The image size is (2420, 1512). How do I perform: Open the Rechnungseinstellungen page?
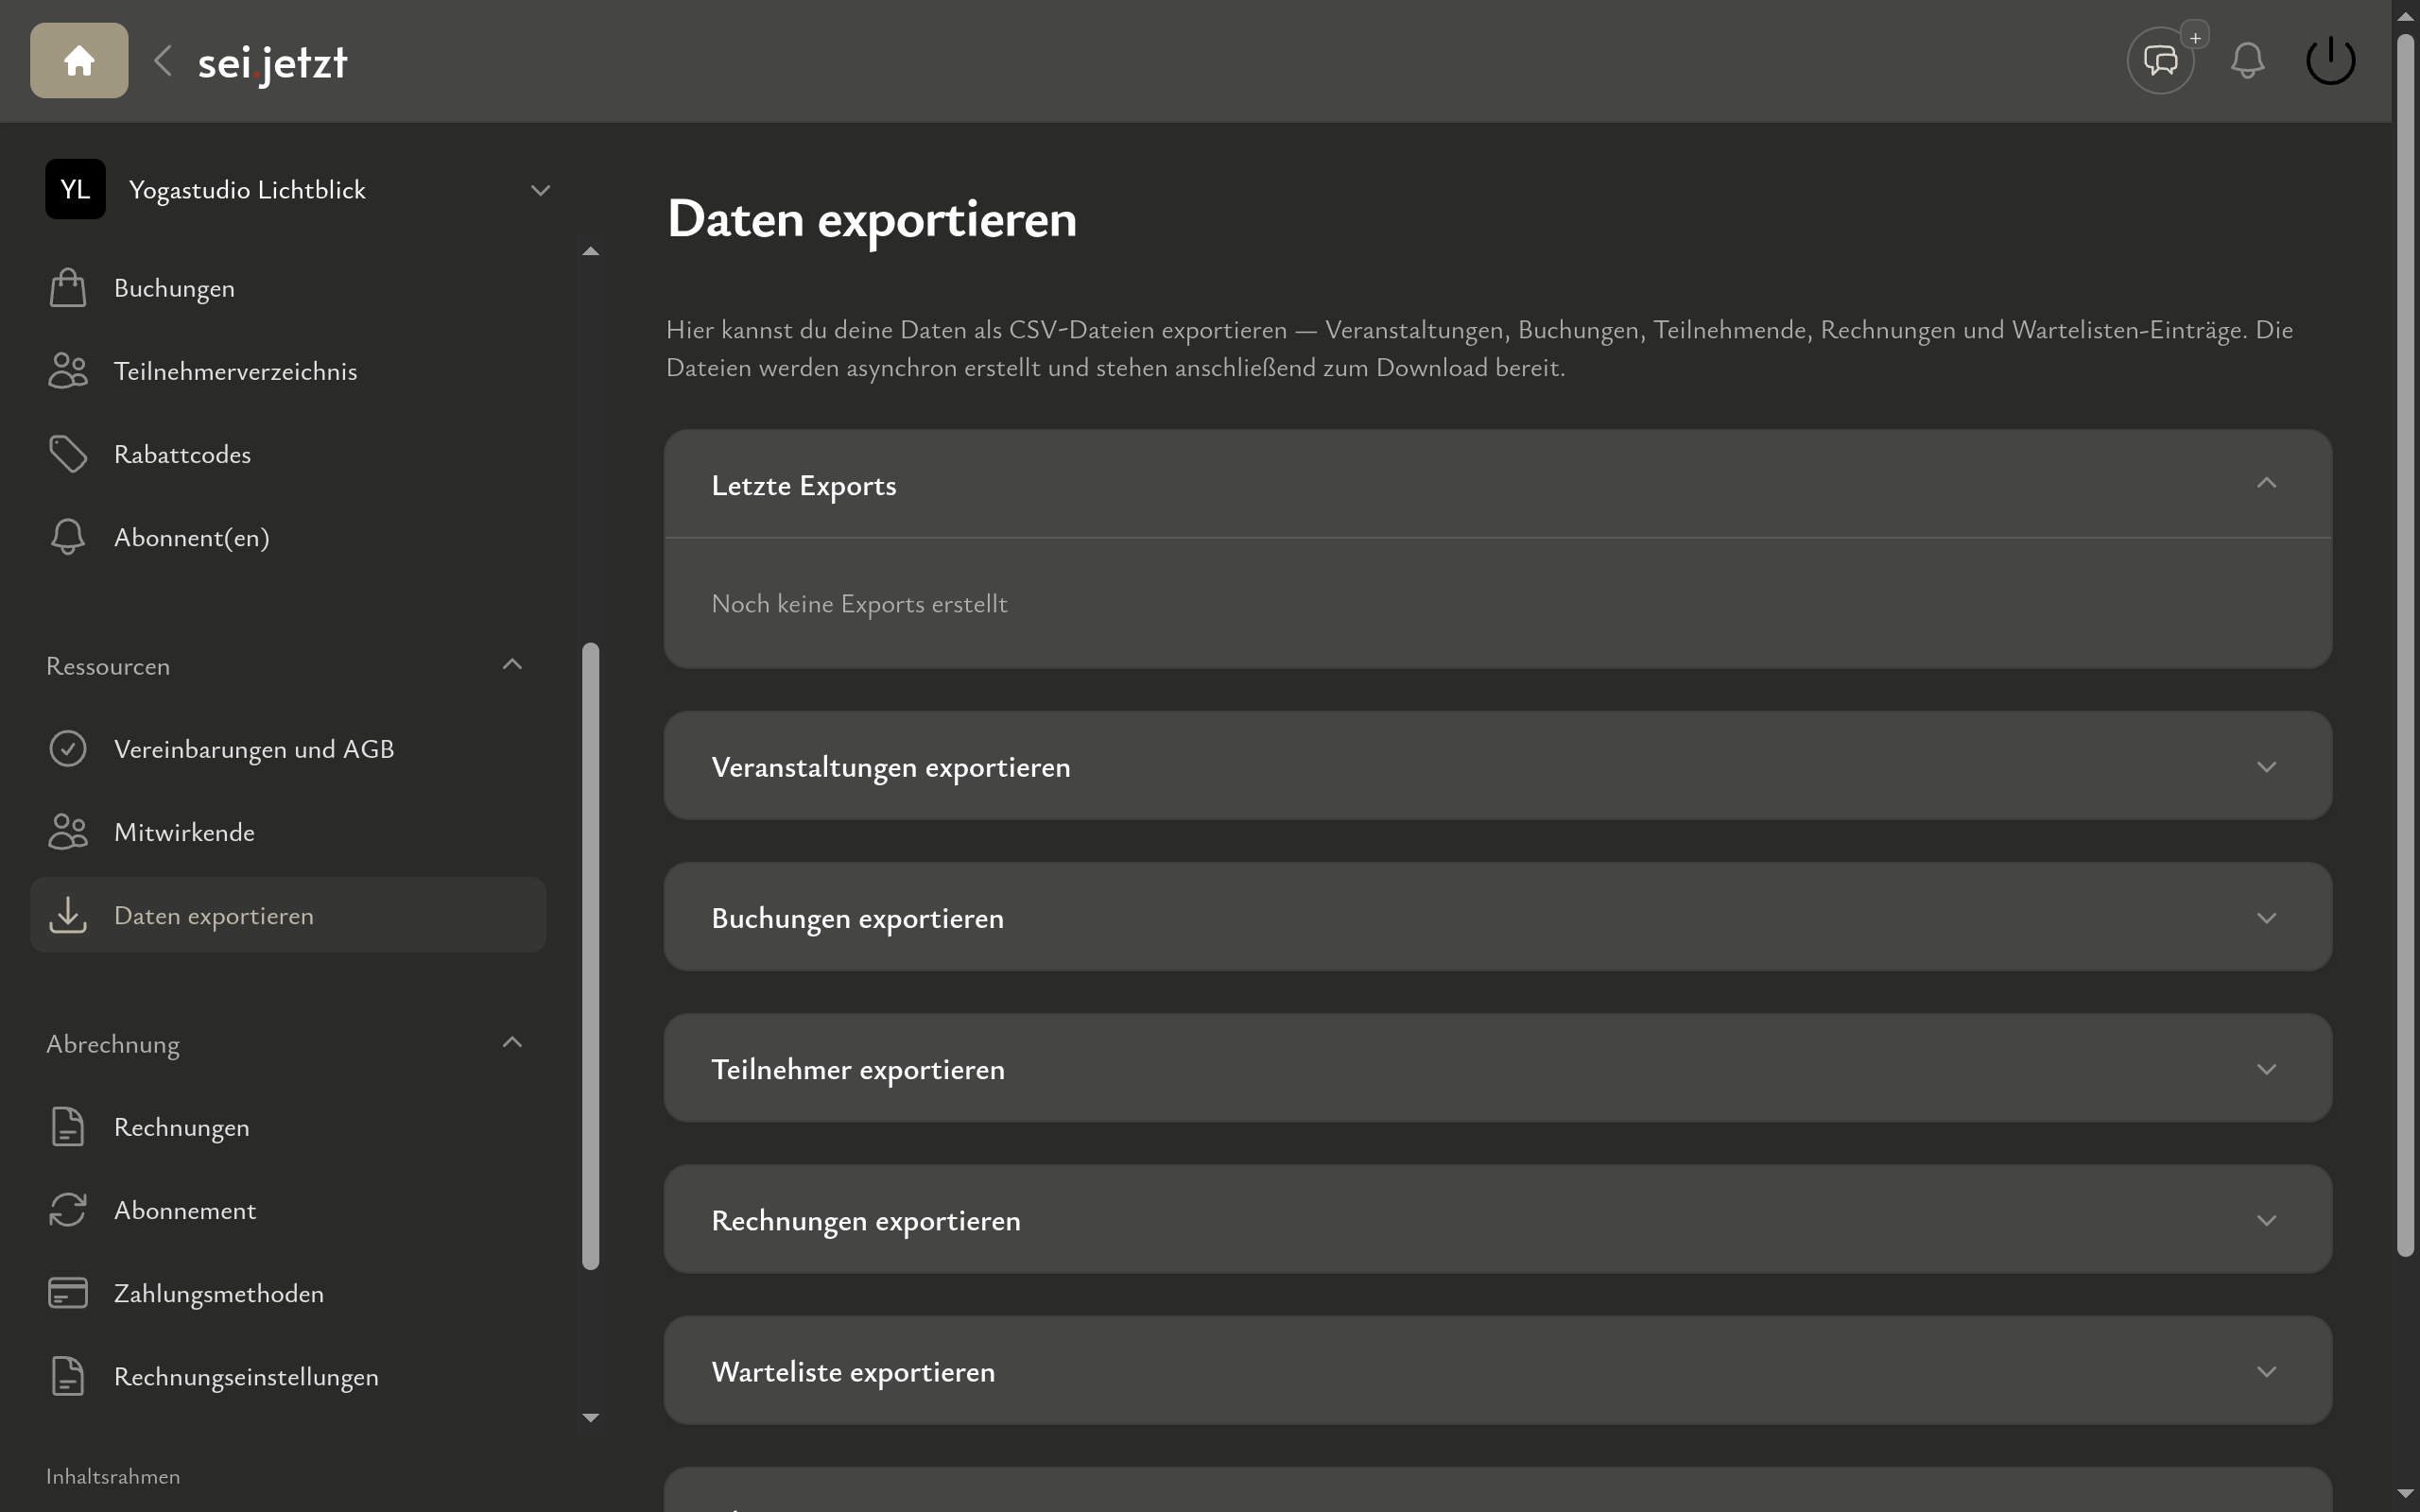coord(246,1376)
